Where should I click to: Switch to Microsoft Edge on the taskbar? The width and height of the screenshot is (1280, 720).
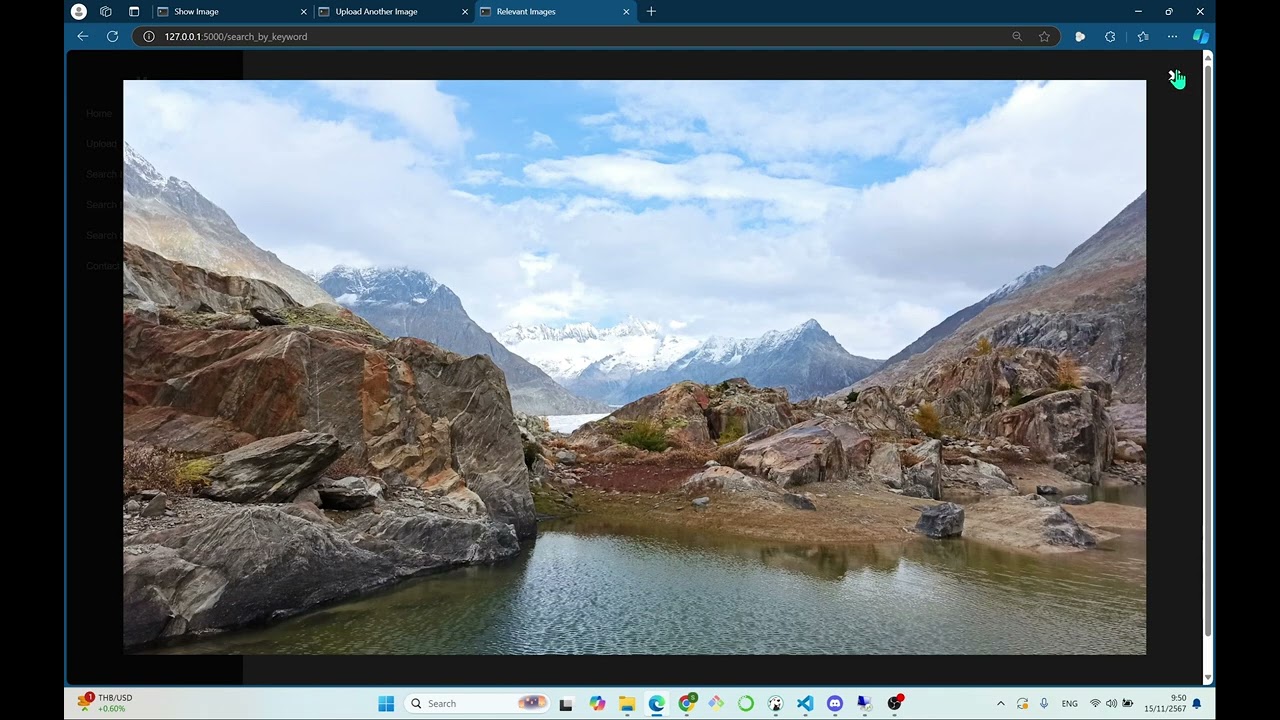[656, 704]
